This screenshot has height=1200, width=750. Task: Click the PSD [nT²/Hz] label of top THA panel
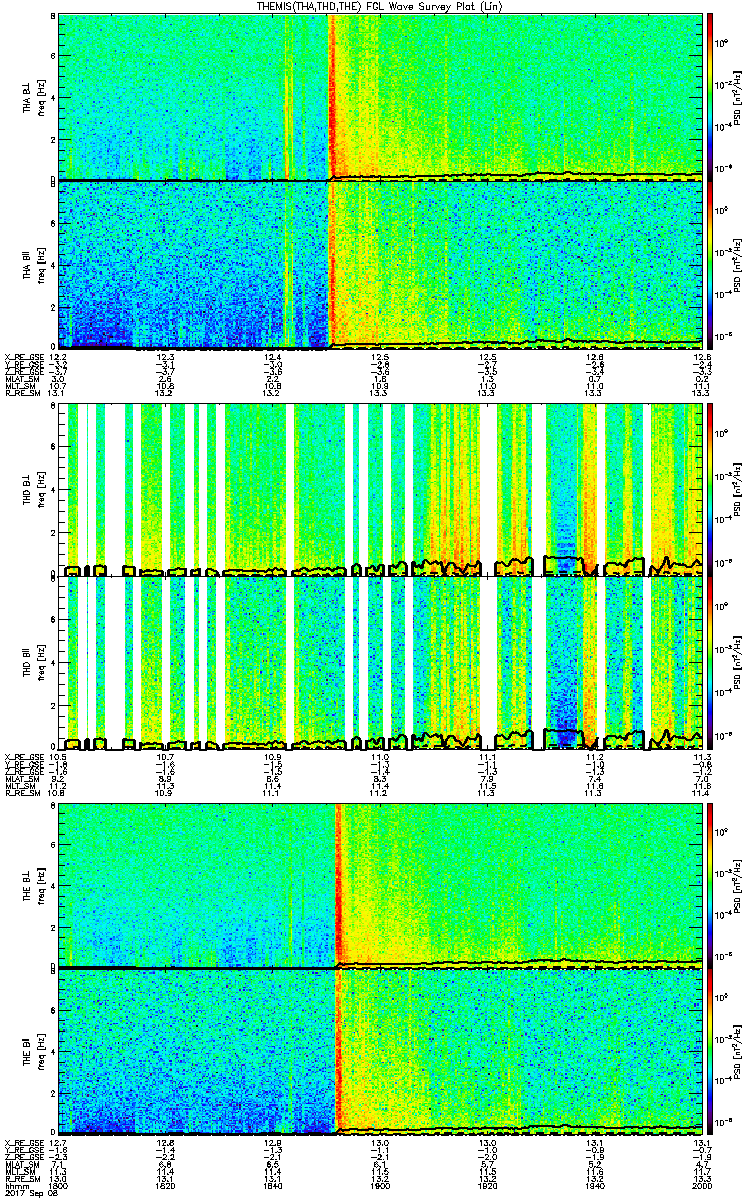(738, 96)
